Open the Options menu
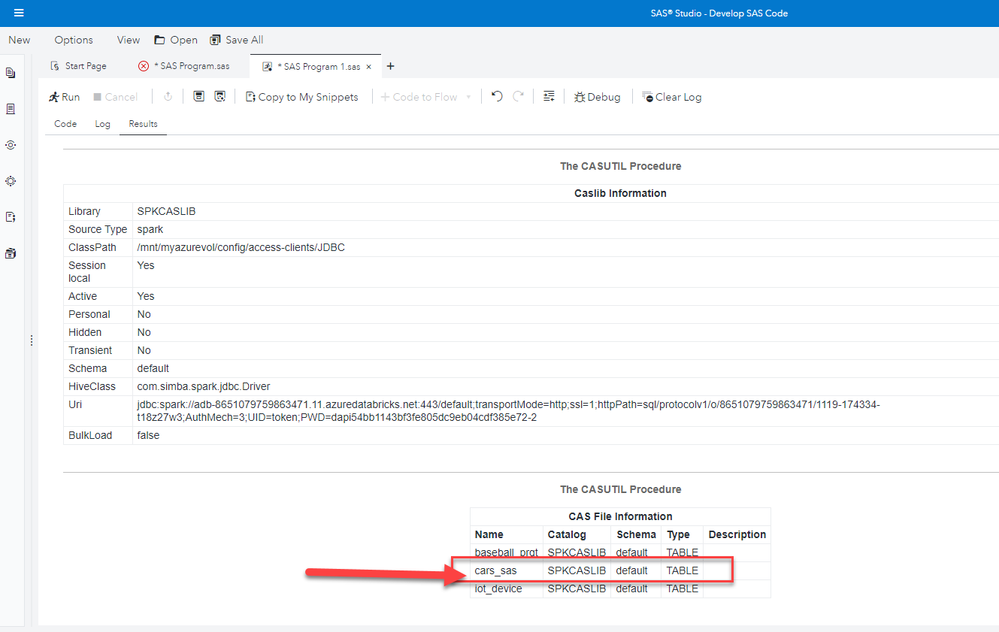Screen dimensions: 999x632 click(73, 40)
